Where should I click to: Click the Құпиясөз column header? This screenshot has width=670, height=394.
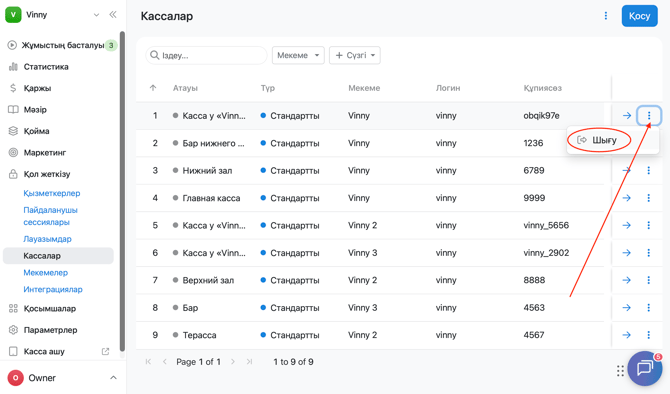[x=542, y=88]
